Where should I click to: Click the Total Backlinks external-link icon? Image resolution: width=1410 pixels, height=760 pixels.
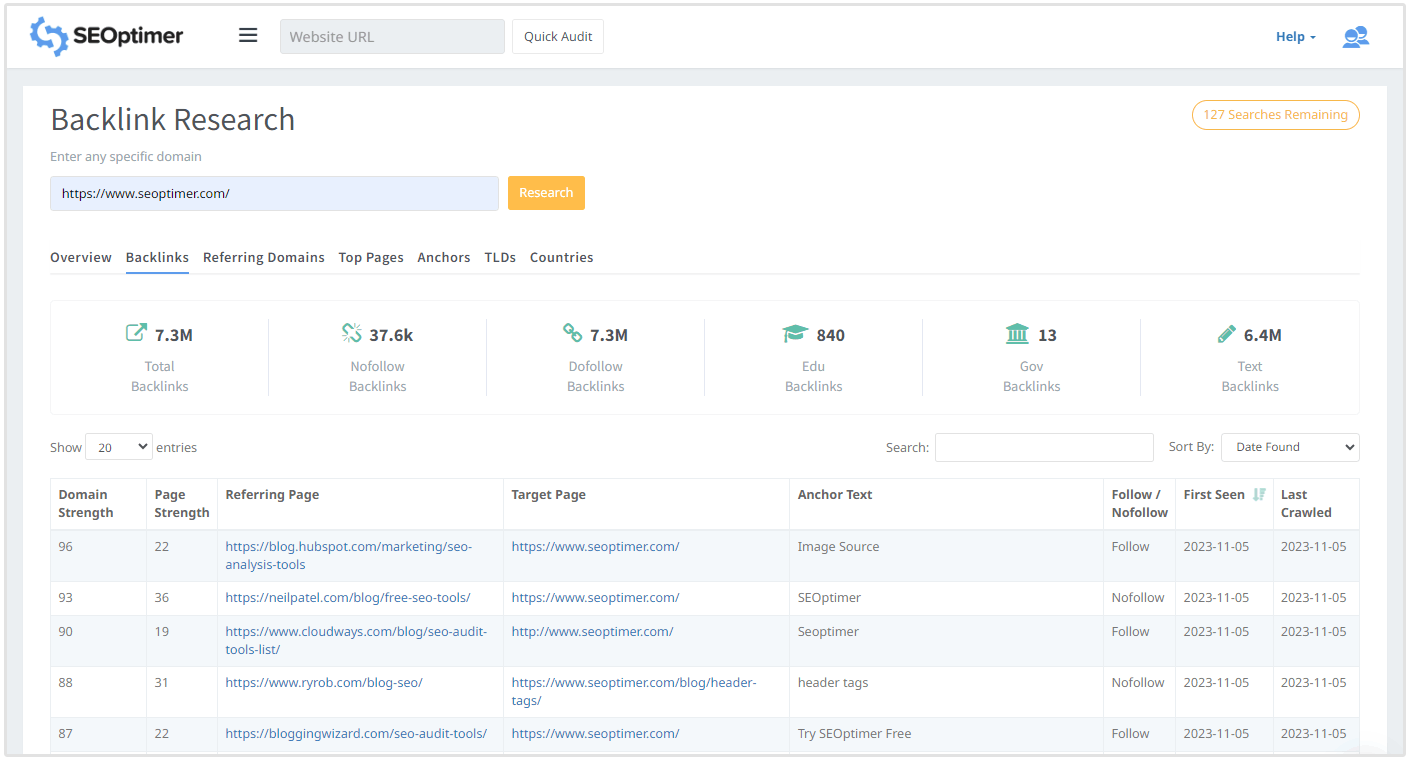(x=134, y=332)
